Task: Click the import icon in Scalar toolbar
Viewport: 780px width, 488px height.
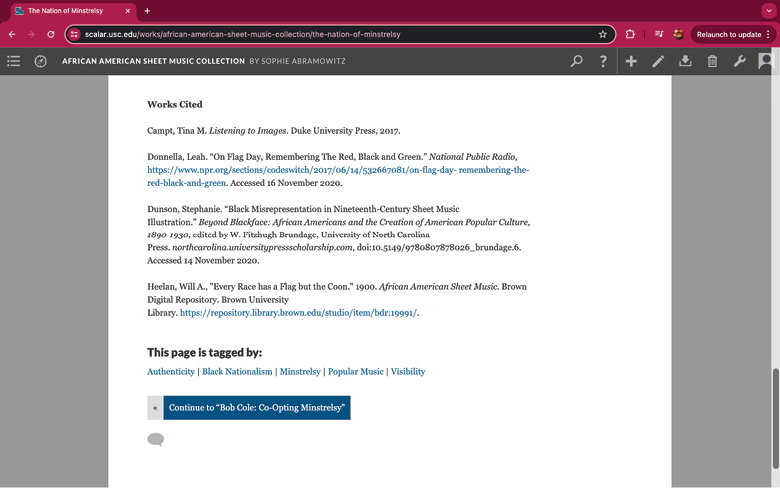Action: 685,61
